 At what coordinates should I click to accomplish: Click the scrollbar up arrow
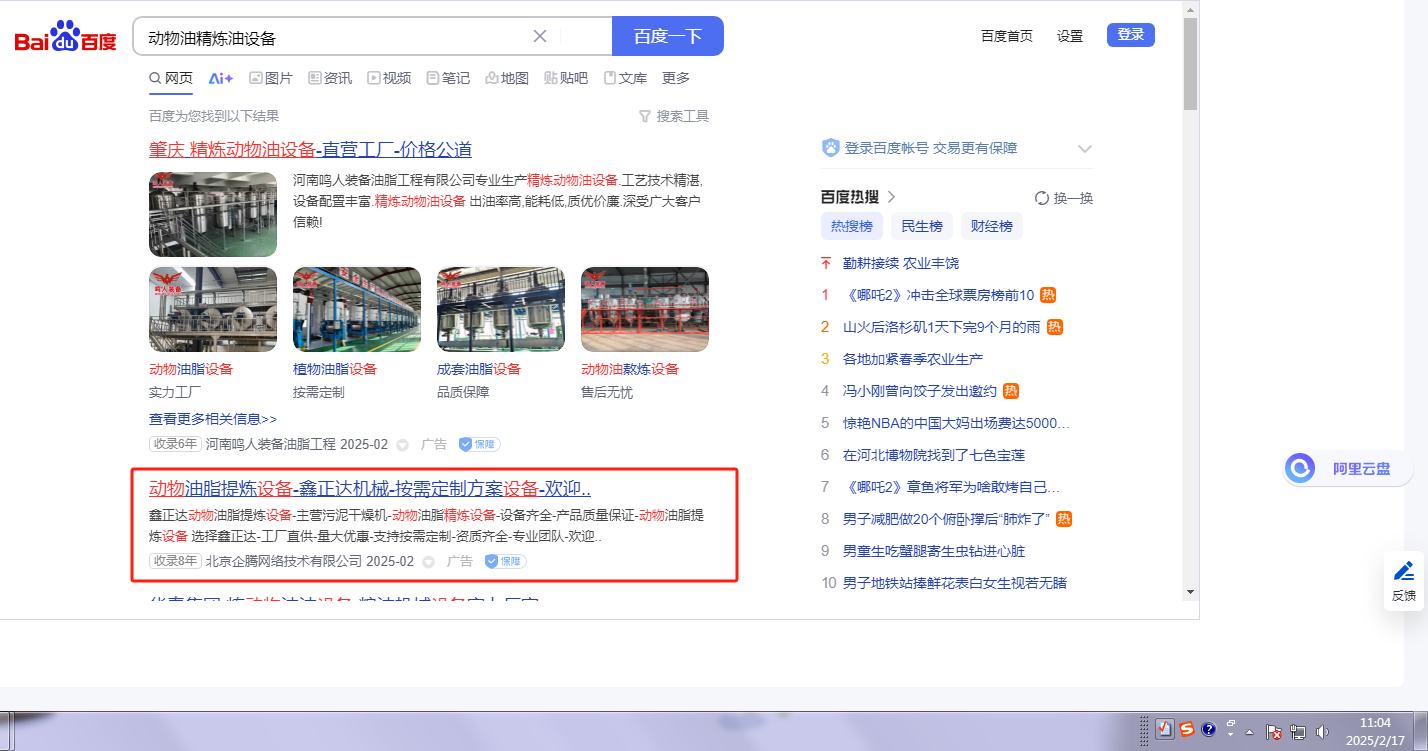[1190, 8]
